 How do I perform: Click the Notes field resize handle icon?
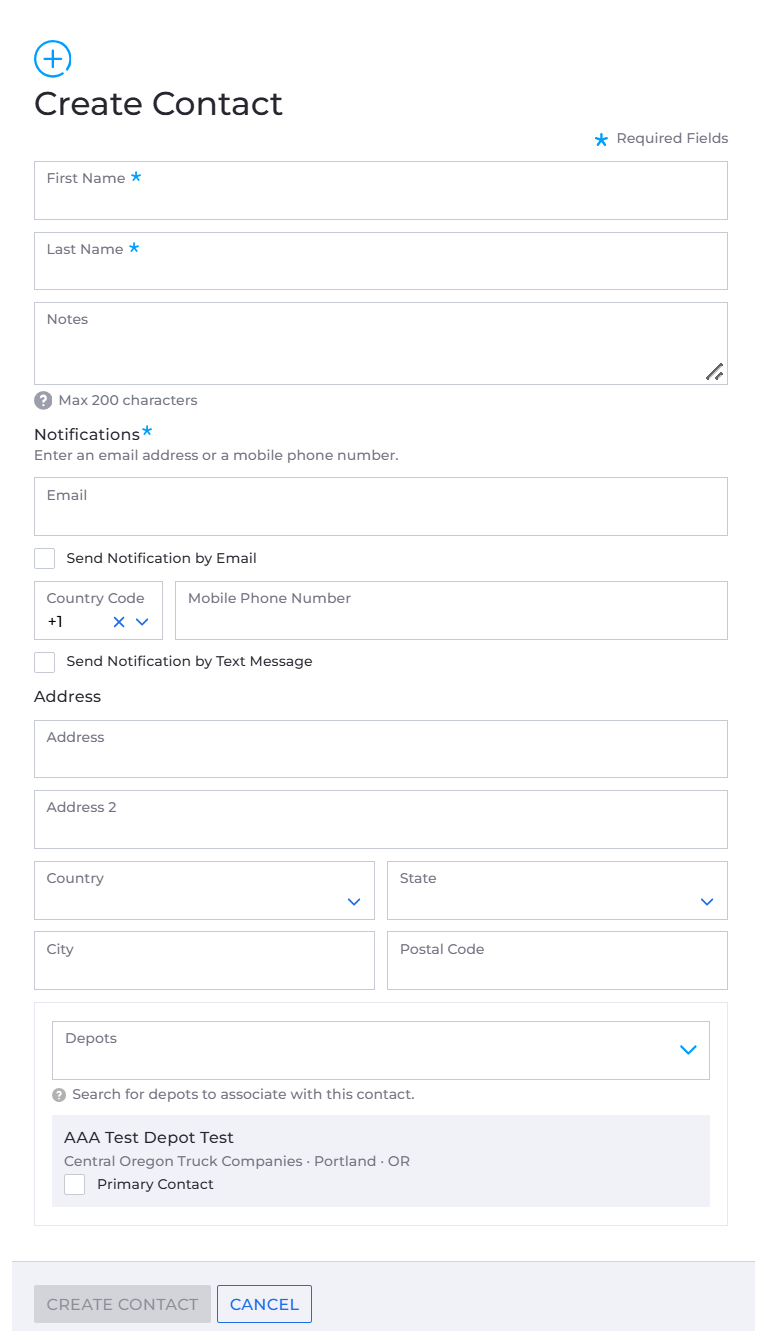click(714, 372)
